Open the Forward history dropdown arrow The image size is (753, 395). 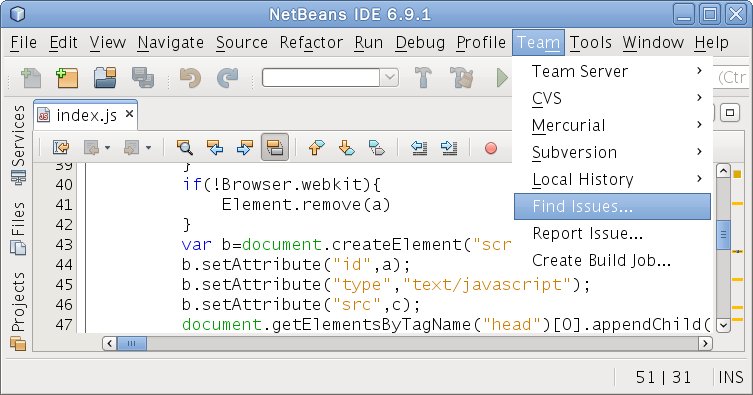pyautogui.click(x=148, y=148)
